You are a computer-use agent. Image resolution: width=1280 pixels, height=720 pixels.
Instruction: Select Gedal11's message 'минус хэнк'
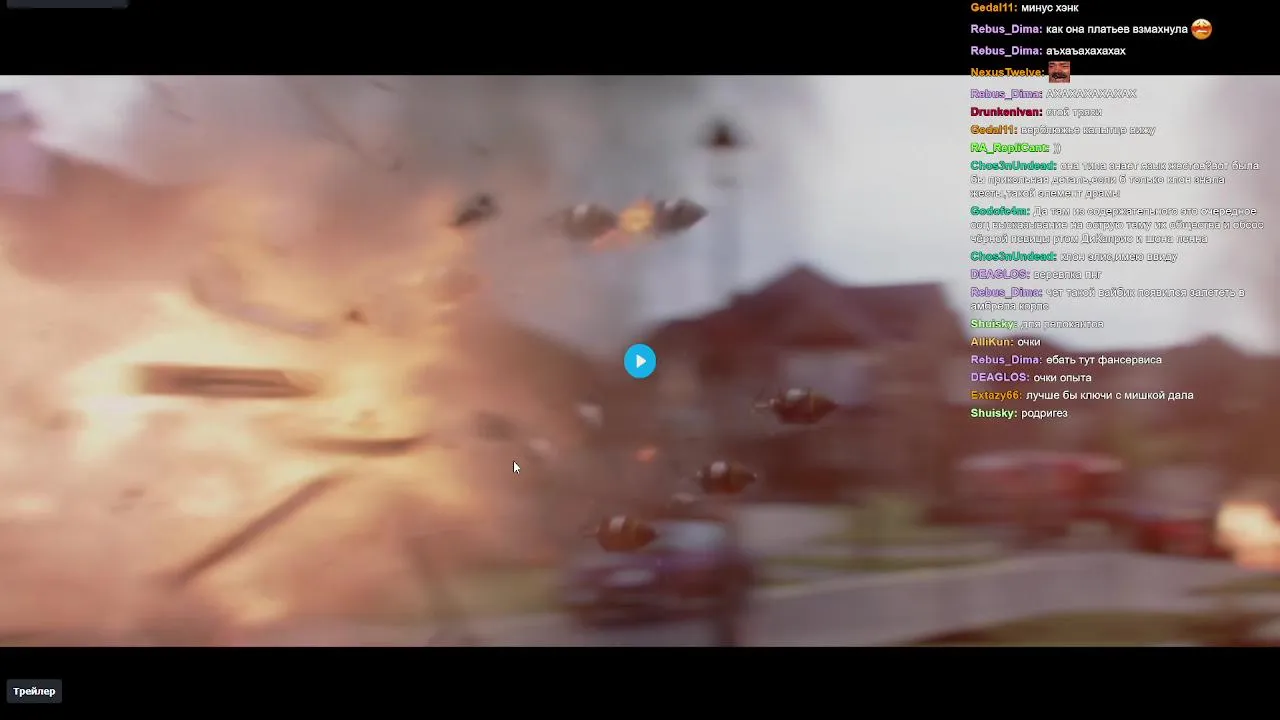pos(1049,8)
